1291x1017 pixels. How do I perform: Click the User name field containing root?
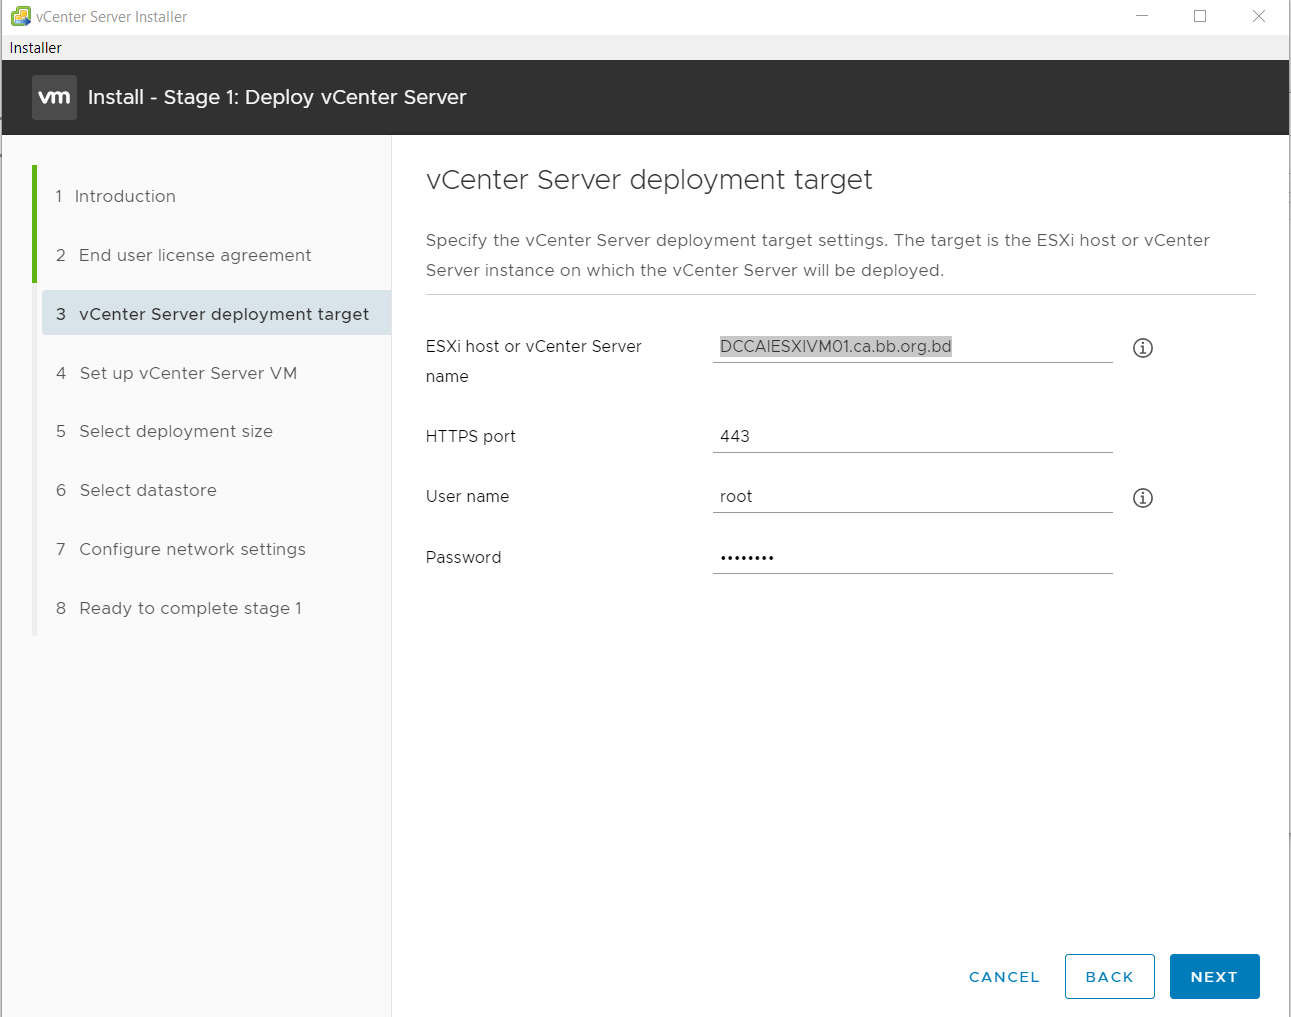click(x=912, y=496)
